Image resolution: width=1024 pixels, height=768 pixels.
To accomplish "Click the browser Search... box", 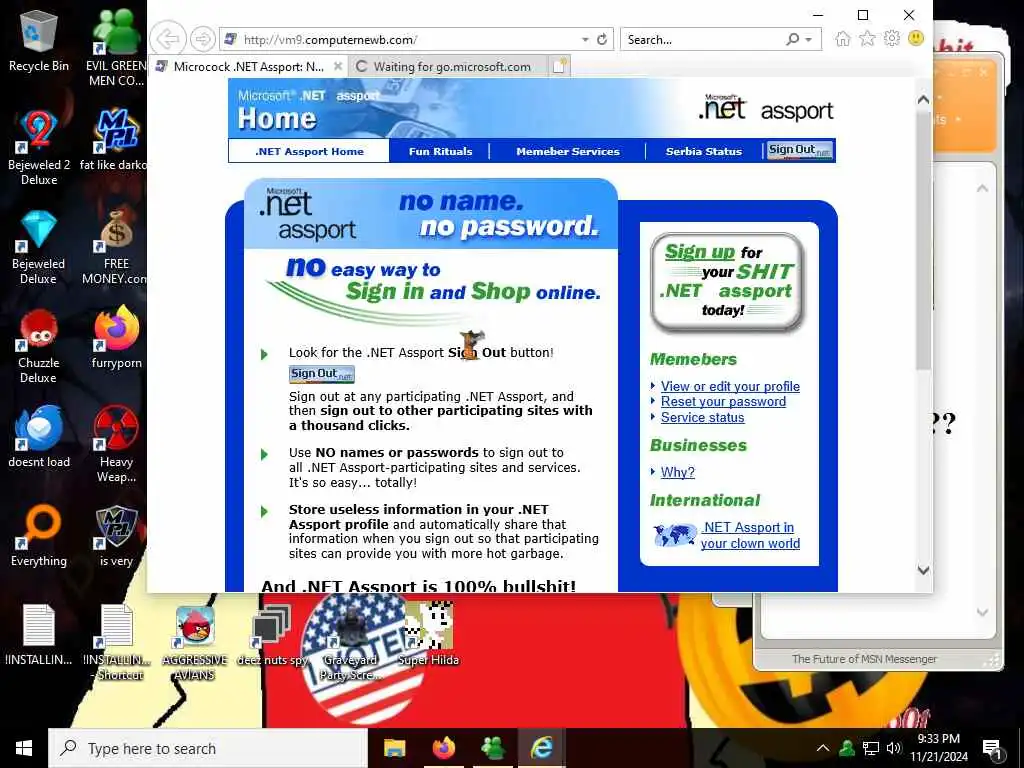I will tap(702, 40).
